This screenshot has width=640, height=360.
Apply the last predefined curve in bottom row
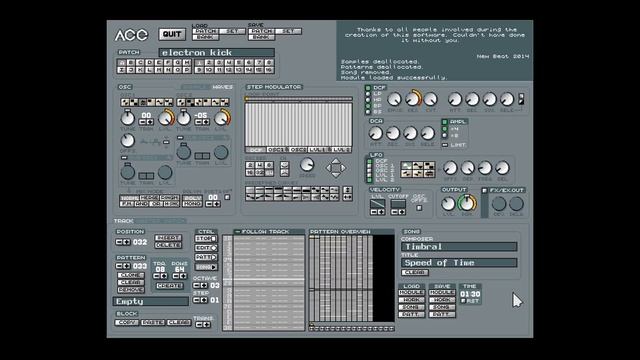[334, 197]
